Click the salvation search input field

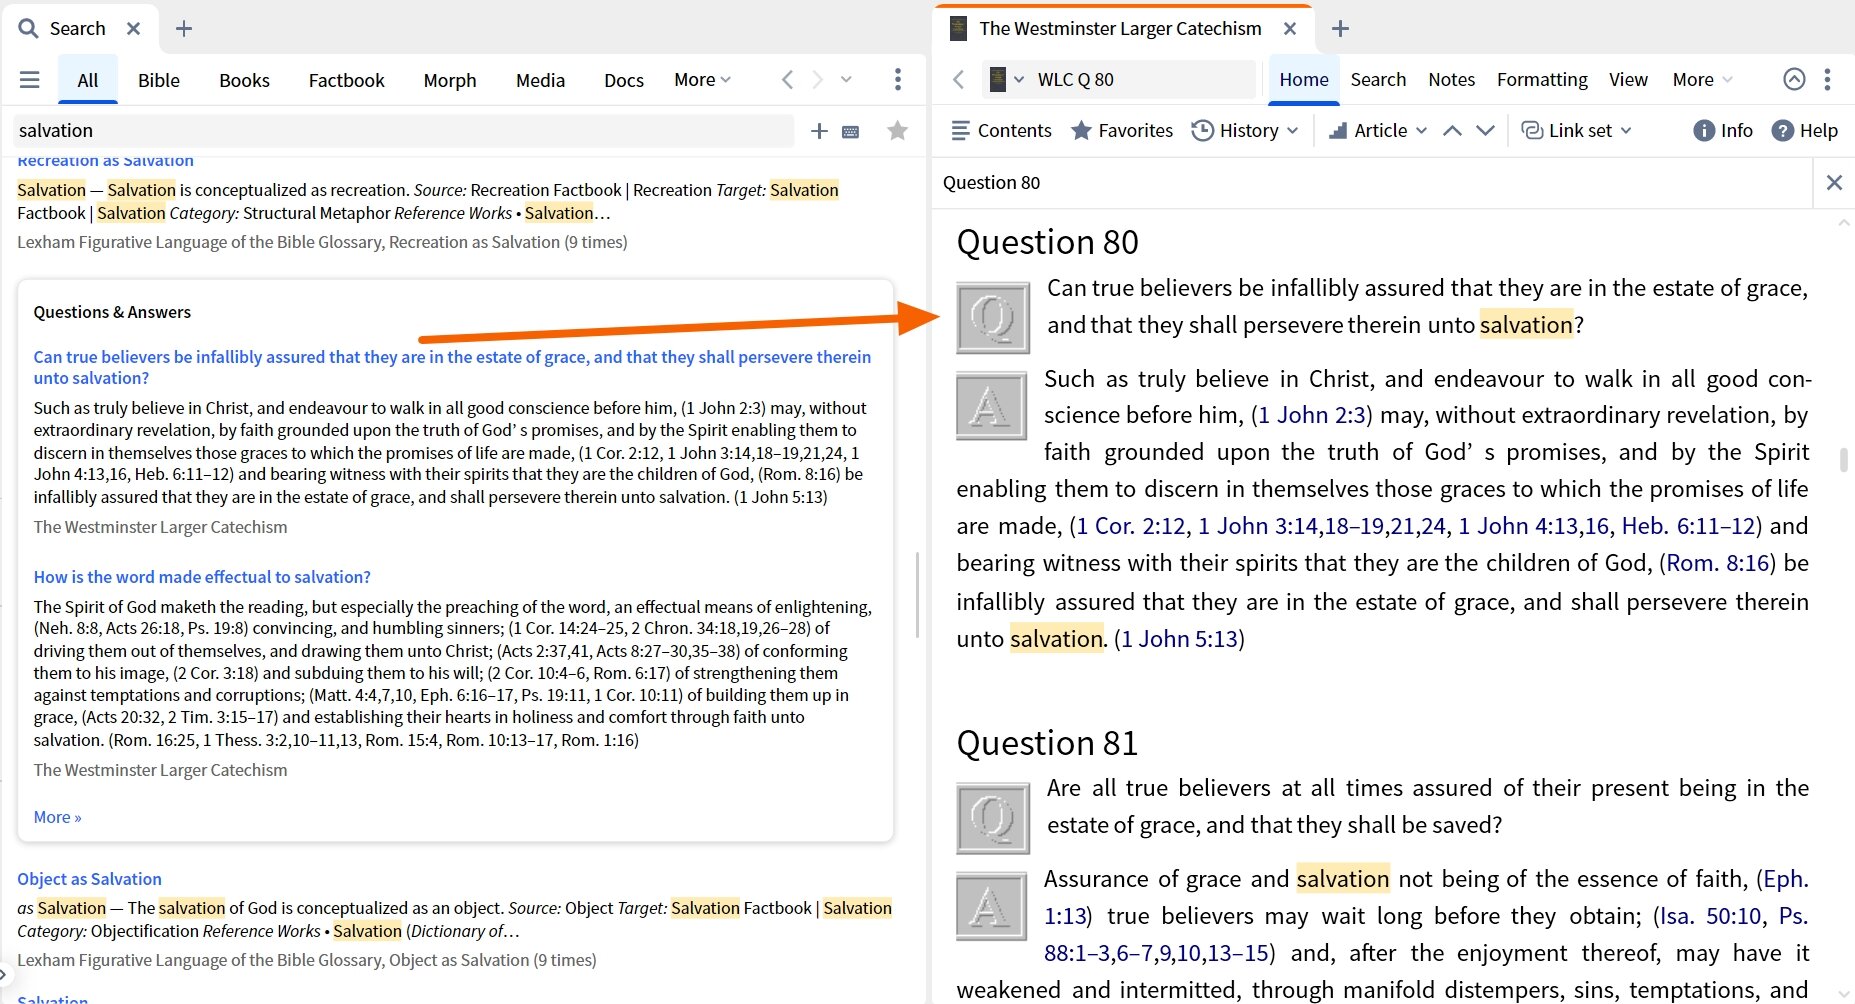(404, 131)
